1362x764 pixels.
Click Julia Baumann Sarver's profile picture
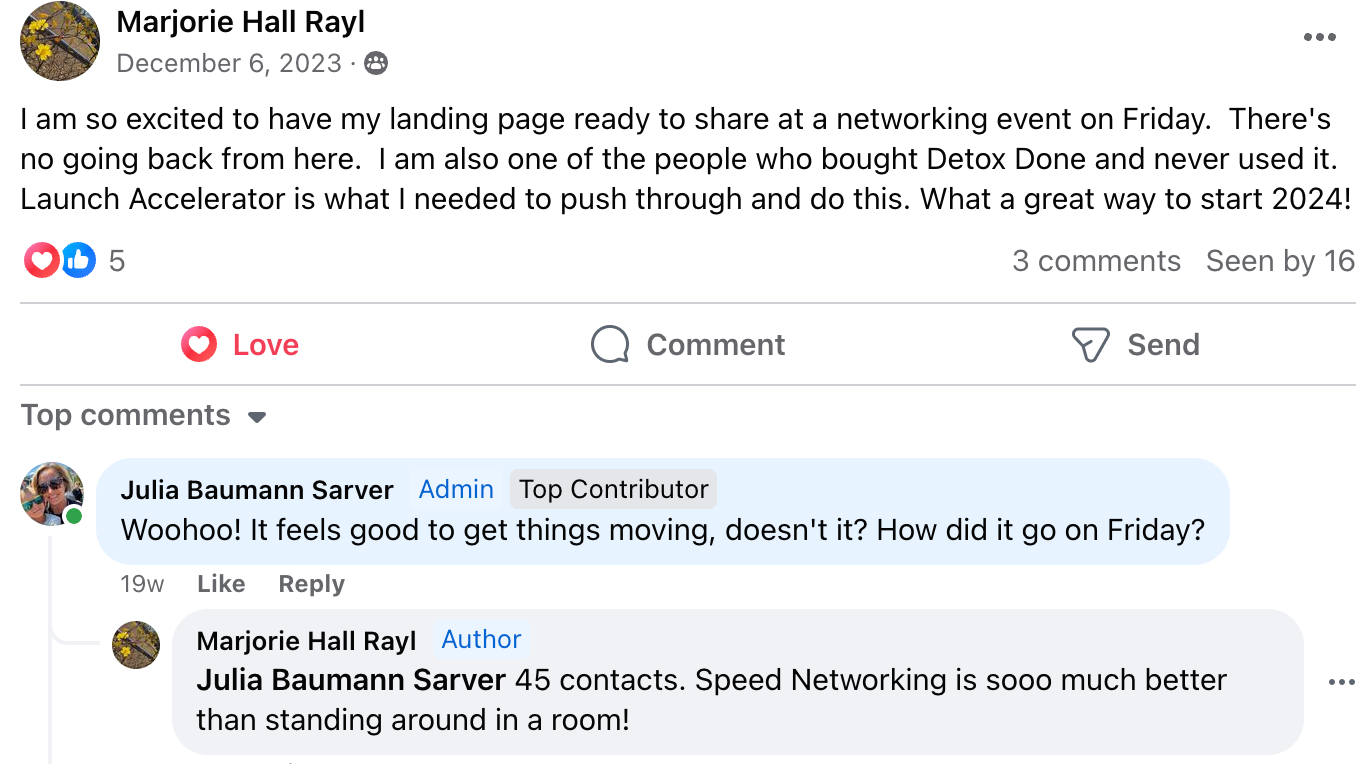(52, 493)
